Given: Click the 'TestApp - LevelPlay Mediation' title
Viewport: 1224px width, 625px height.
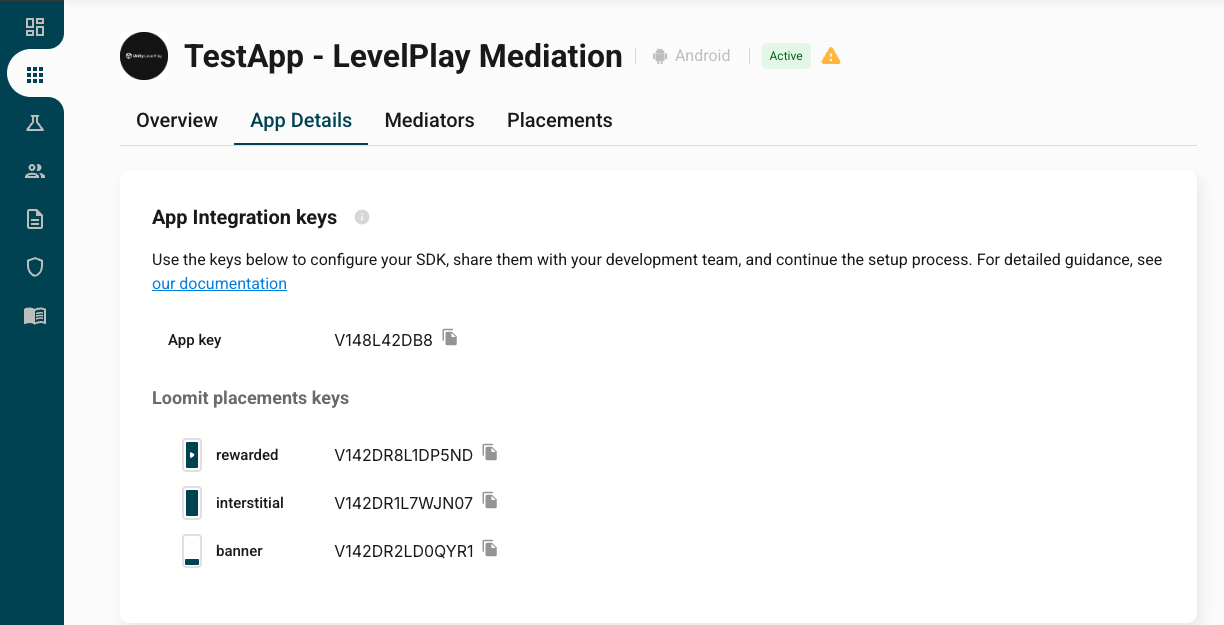Looking at the screenshot, I should point(403,56).
